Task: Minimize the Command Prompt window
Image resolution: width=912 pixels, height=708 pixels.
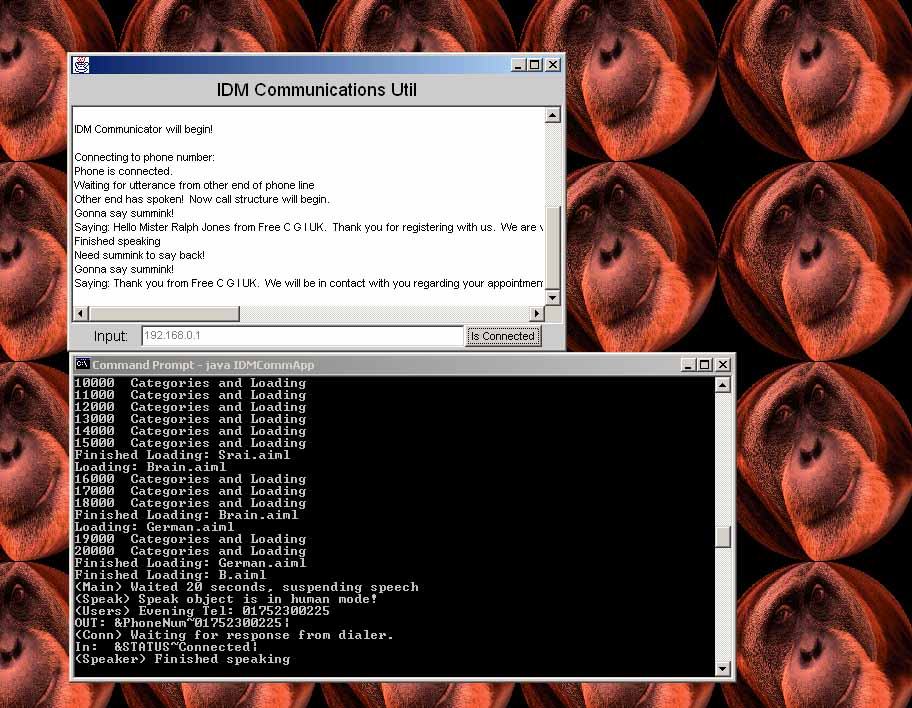Action: 688,365
